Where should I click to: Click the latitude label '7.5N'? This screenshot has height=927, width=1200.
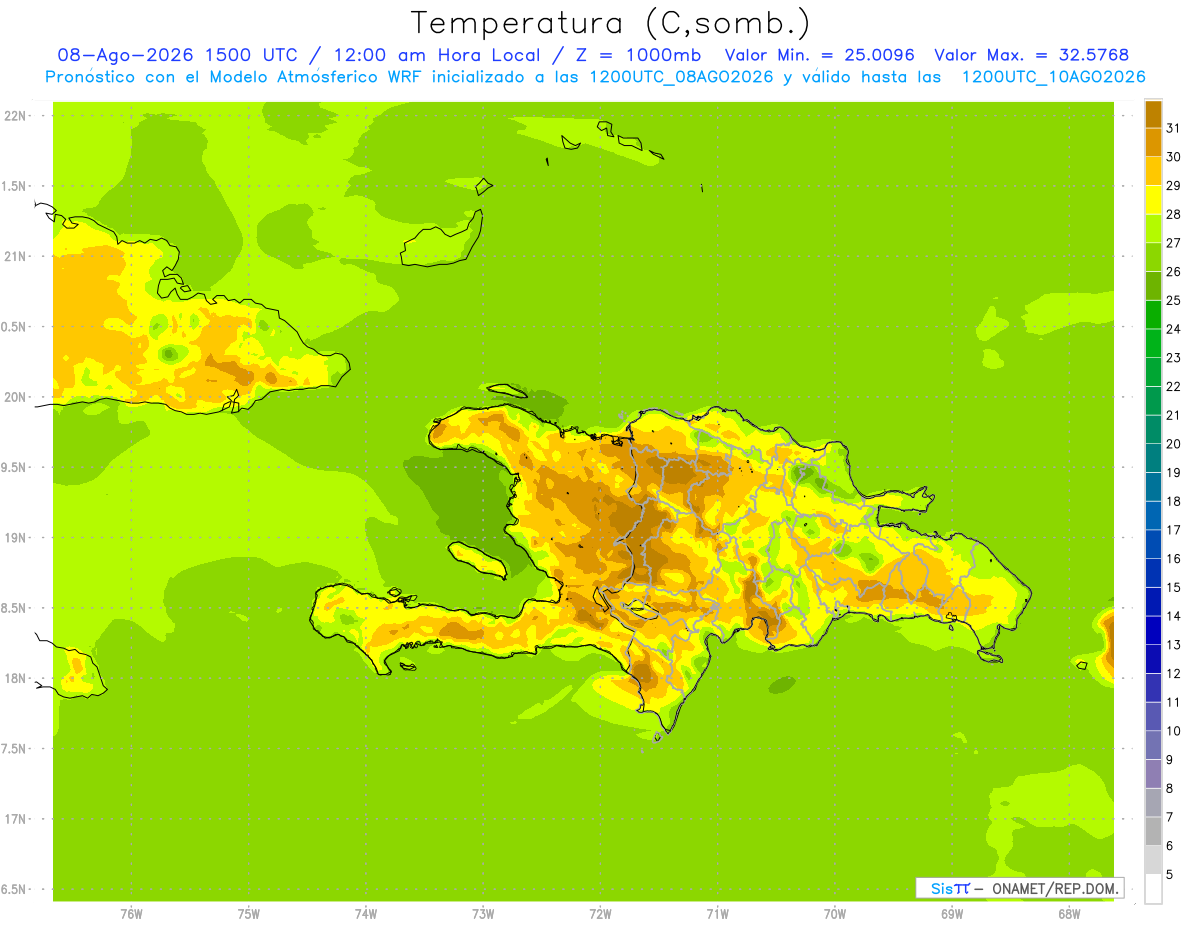tap(14, 749)
